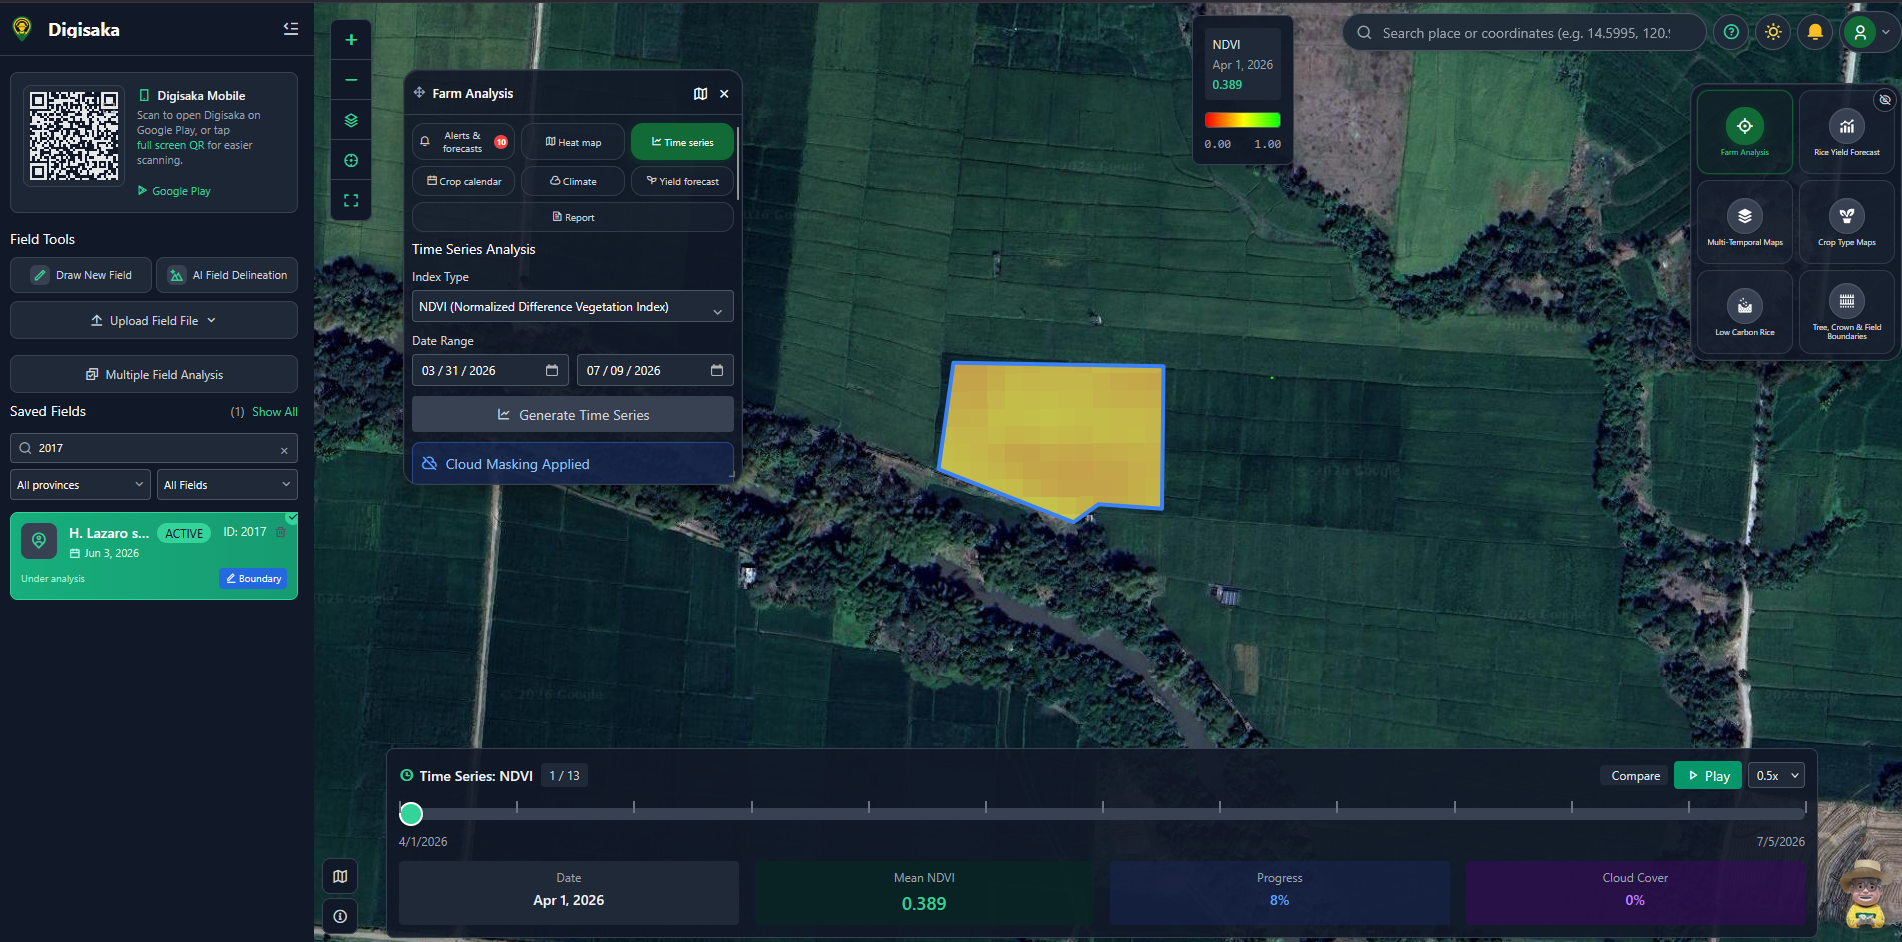Zoom in on the map
The width and height of the screenshot is (1902, 942).
tap(351, 40)
